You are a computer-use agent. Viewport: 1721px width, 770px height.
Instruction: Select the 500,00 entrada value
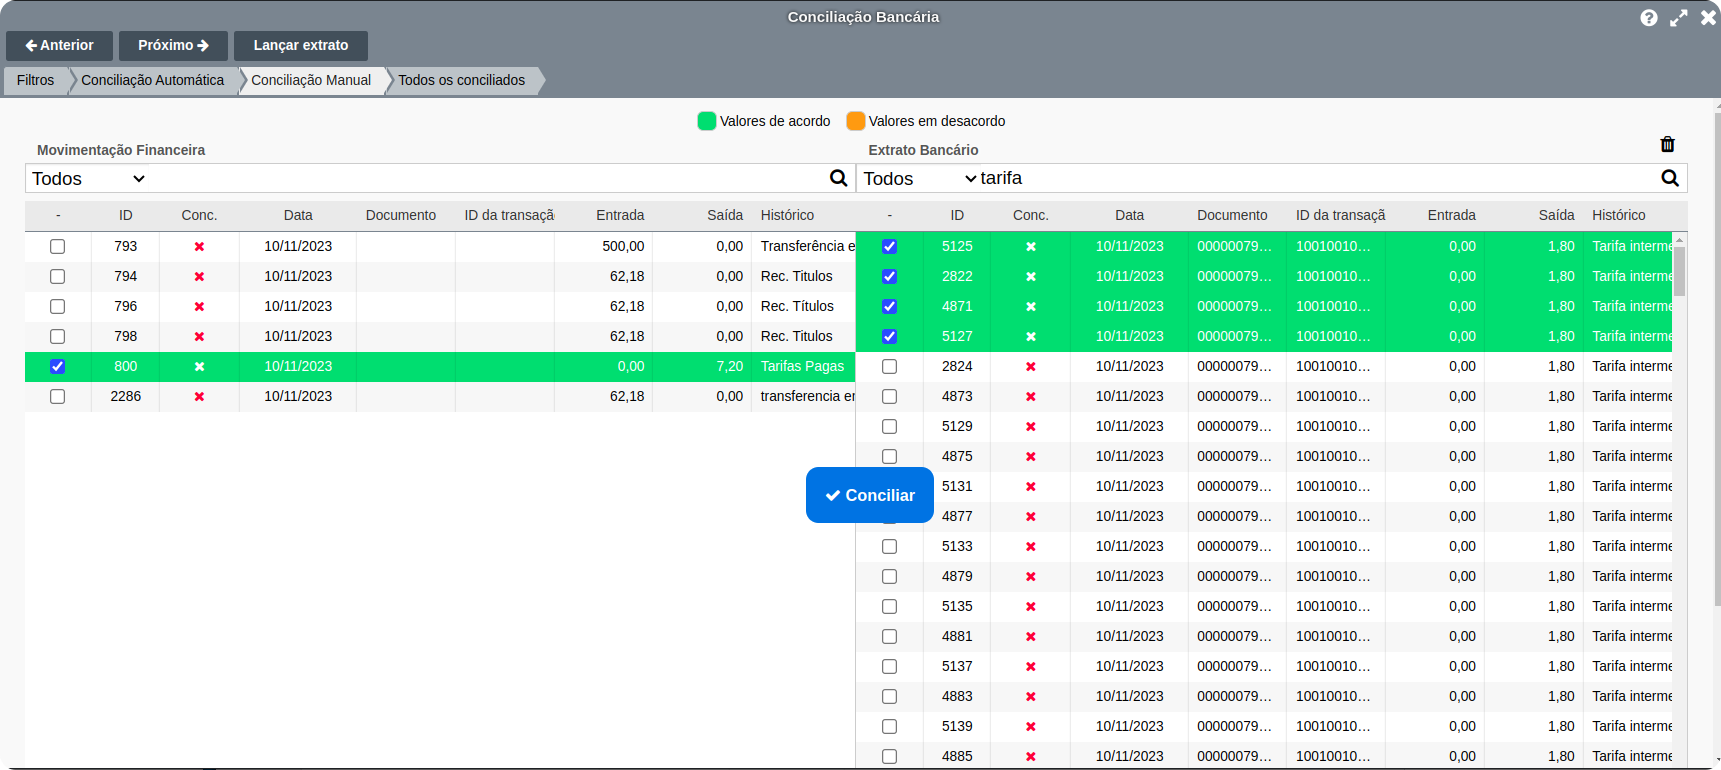click(x=623, y=246)
